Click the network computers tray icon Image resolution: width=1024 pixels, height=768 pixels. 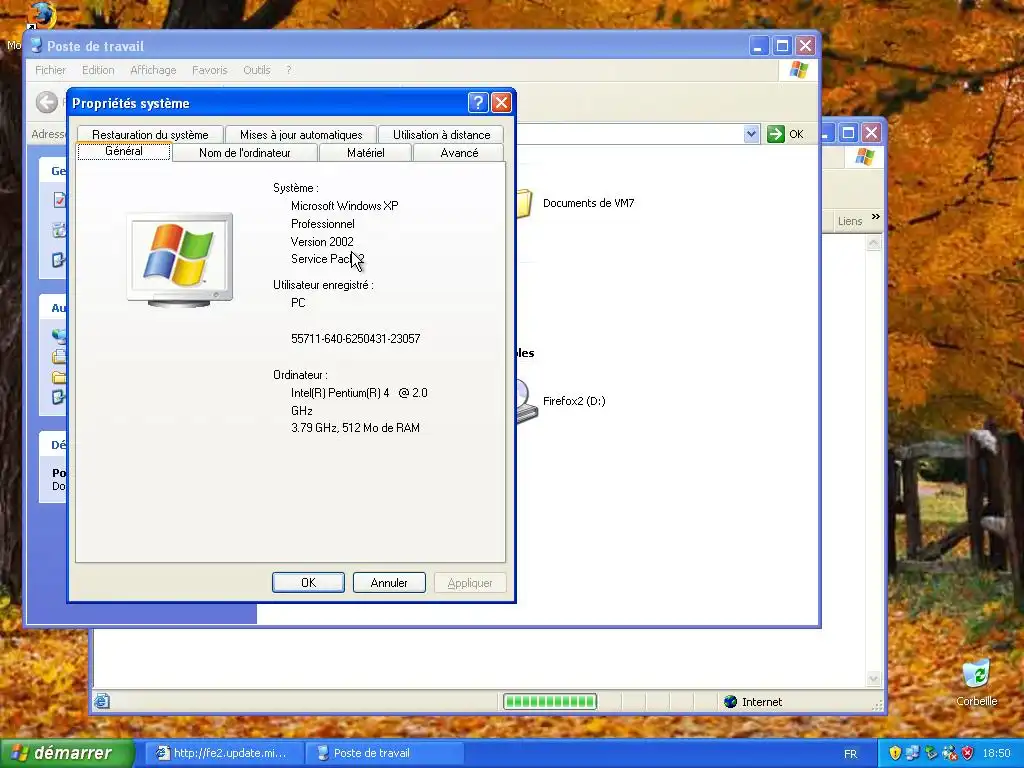point(912,753)
